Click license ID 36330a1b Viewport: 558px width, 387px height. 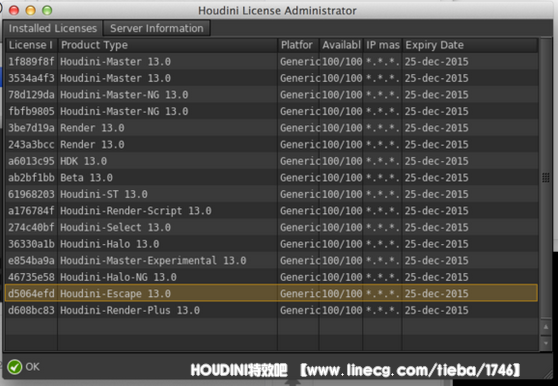tap(31, 244)
